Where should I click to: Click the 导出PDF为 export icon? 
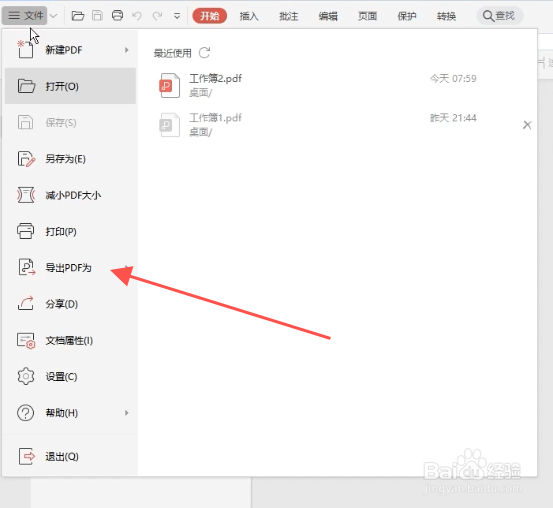[x=27, y=267]
